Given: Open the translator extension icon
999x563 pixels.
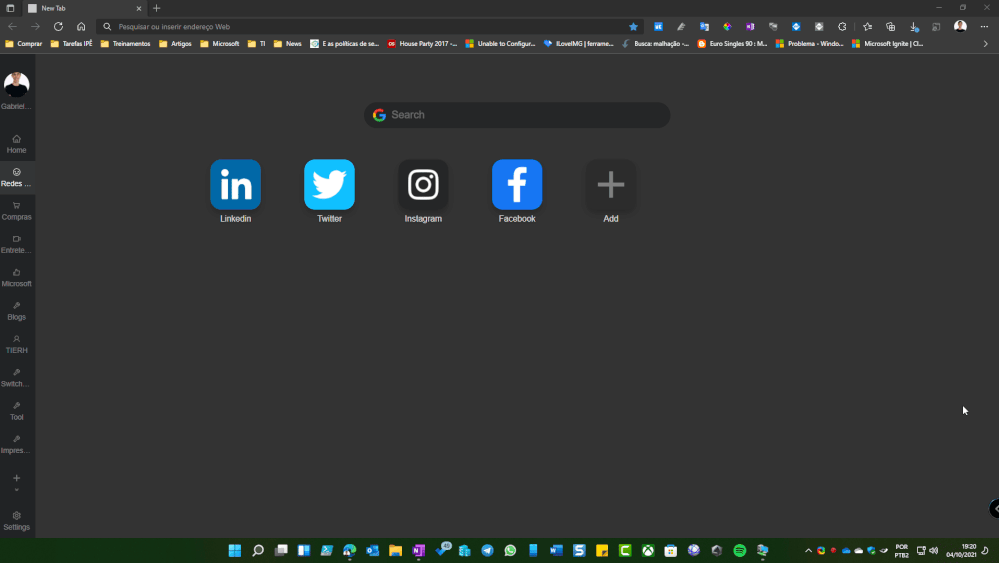Looking at the screenshot, I should pyautogui.click(x=704, y=27).
